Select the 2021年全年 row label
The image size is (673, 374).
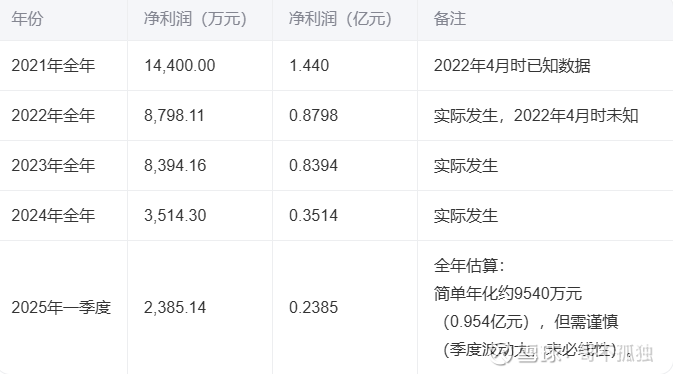(53, 66)
